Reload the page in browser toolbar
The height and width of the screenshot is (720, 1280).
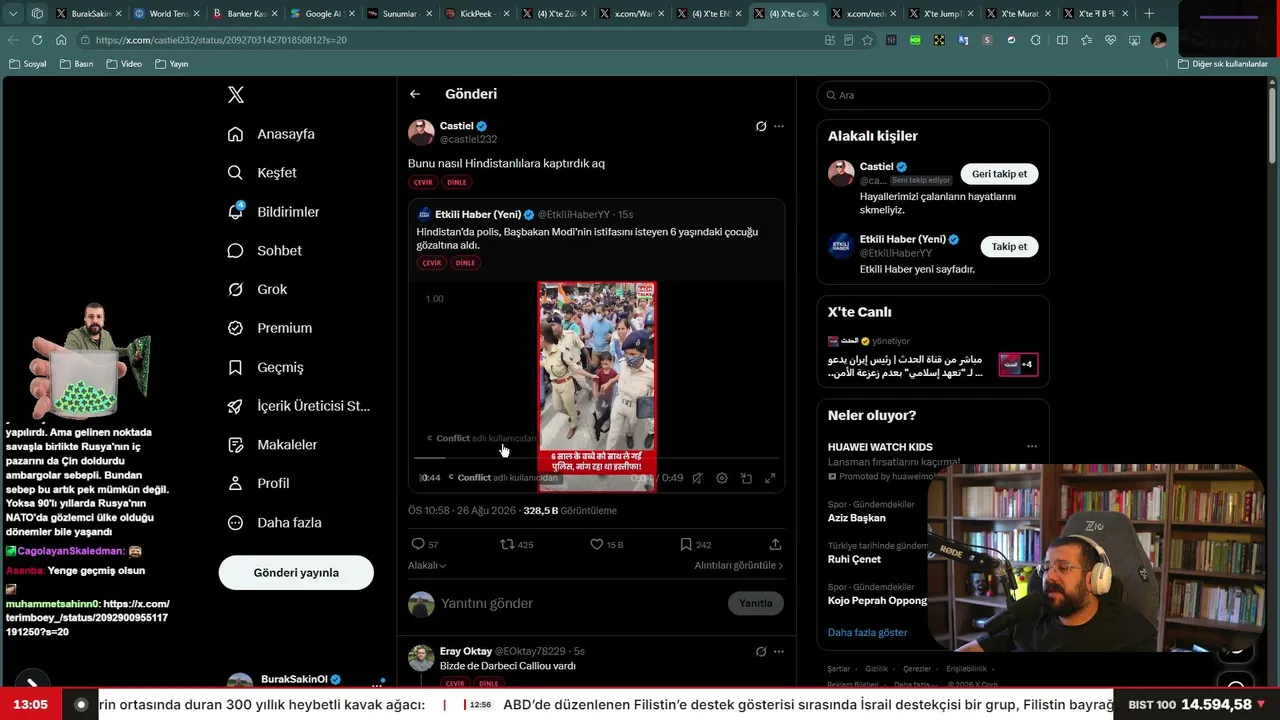coord(37,40)
